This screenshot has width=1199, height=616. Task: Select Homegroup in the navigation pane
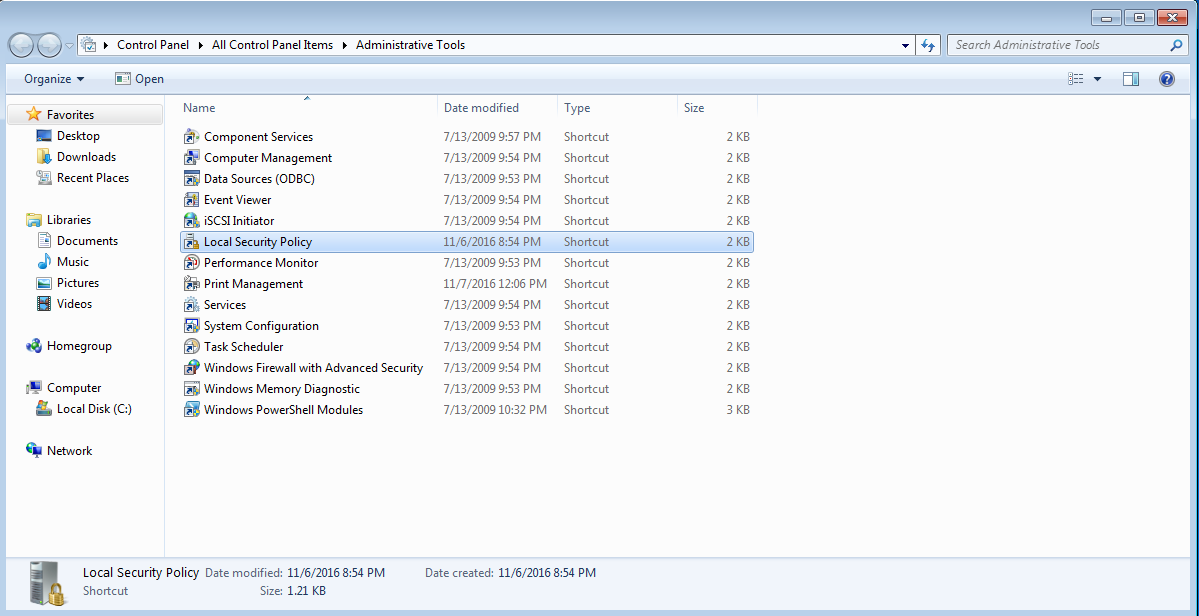tap(79, 346)
